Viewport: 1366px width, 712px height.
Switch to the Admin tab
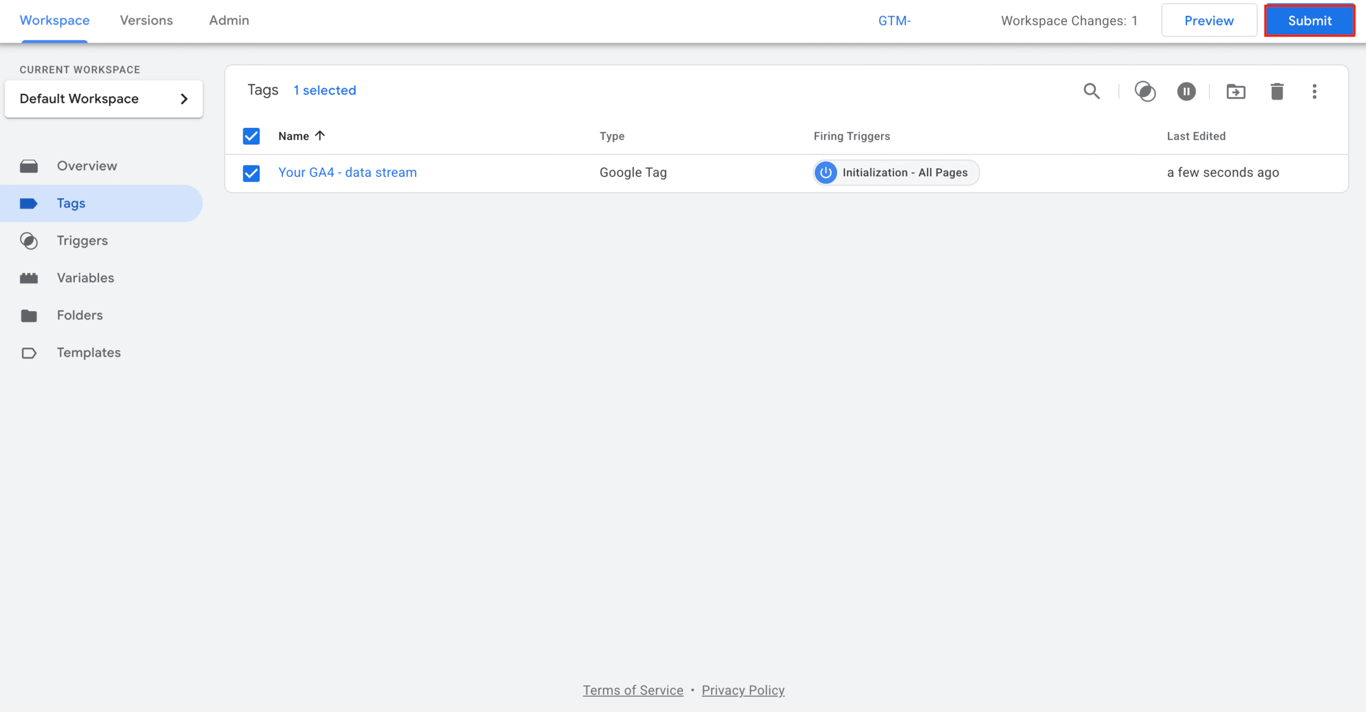(229, 20)
